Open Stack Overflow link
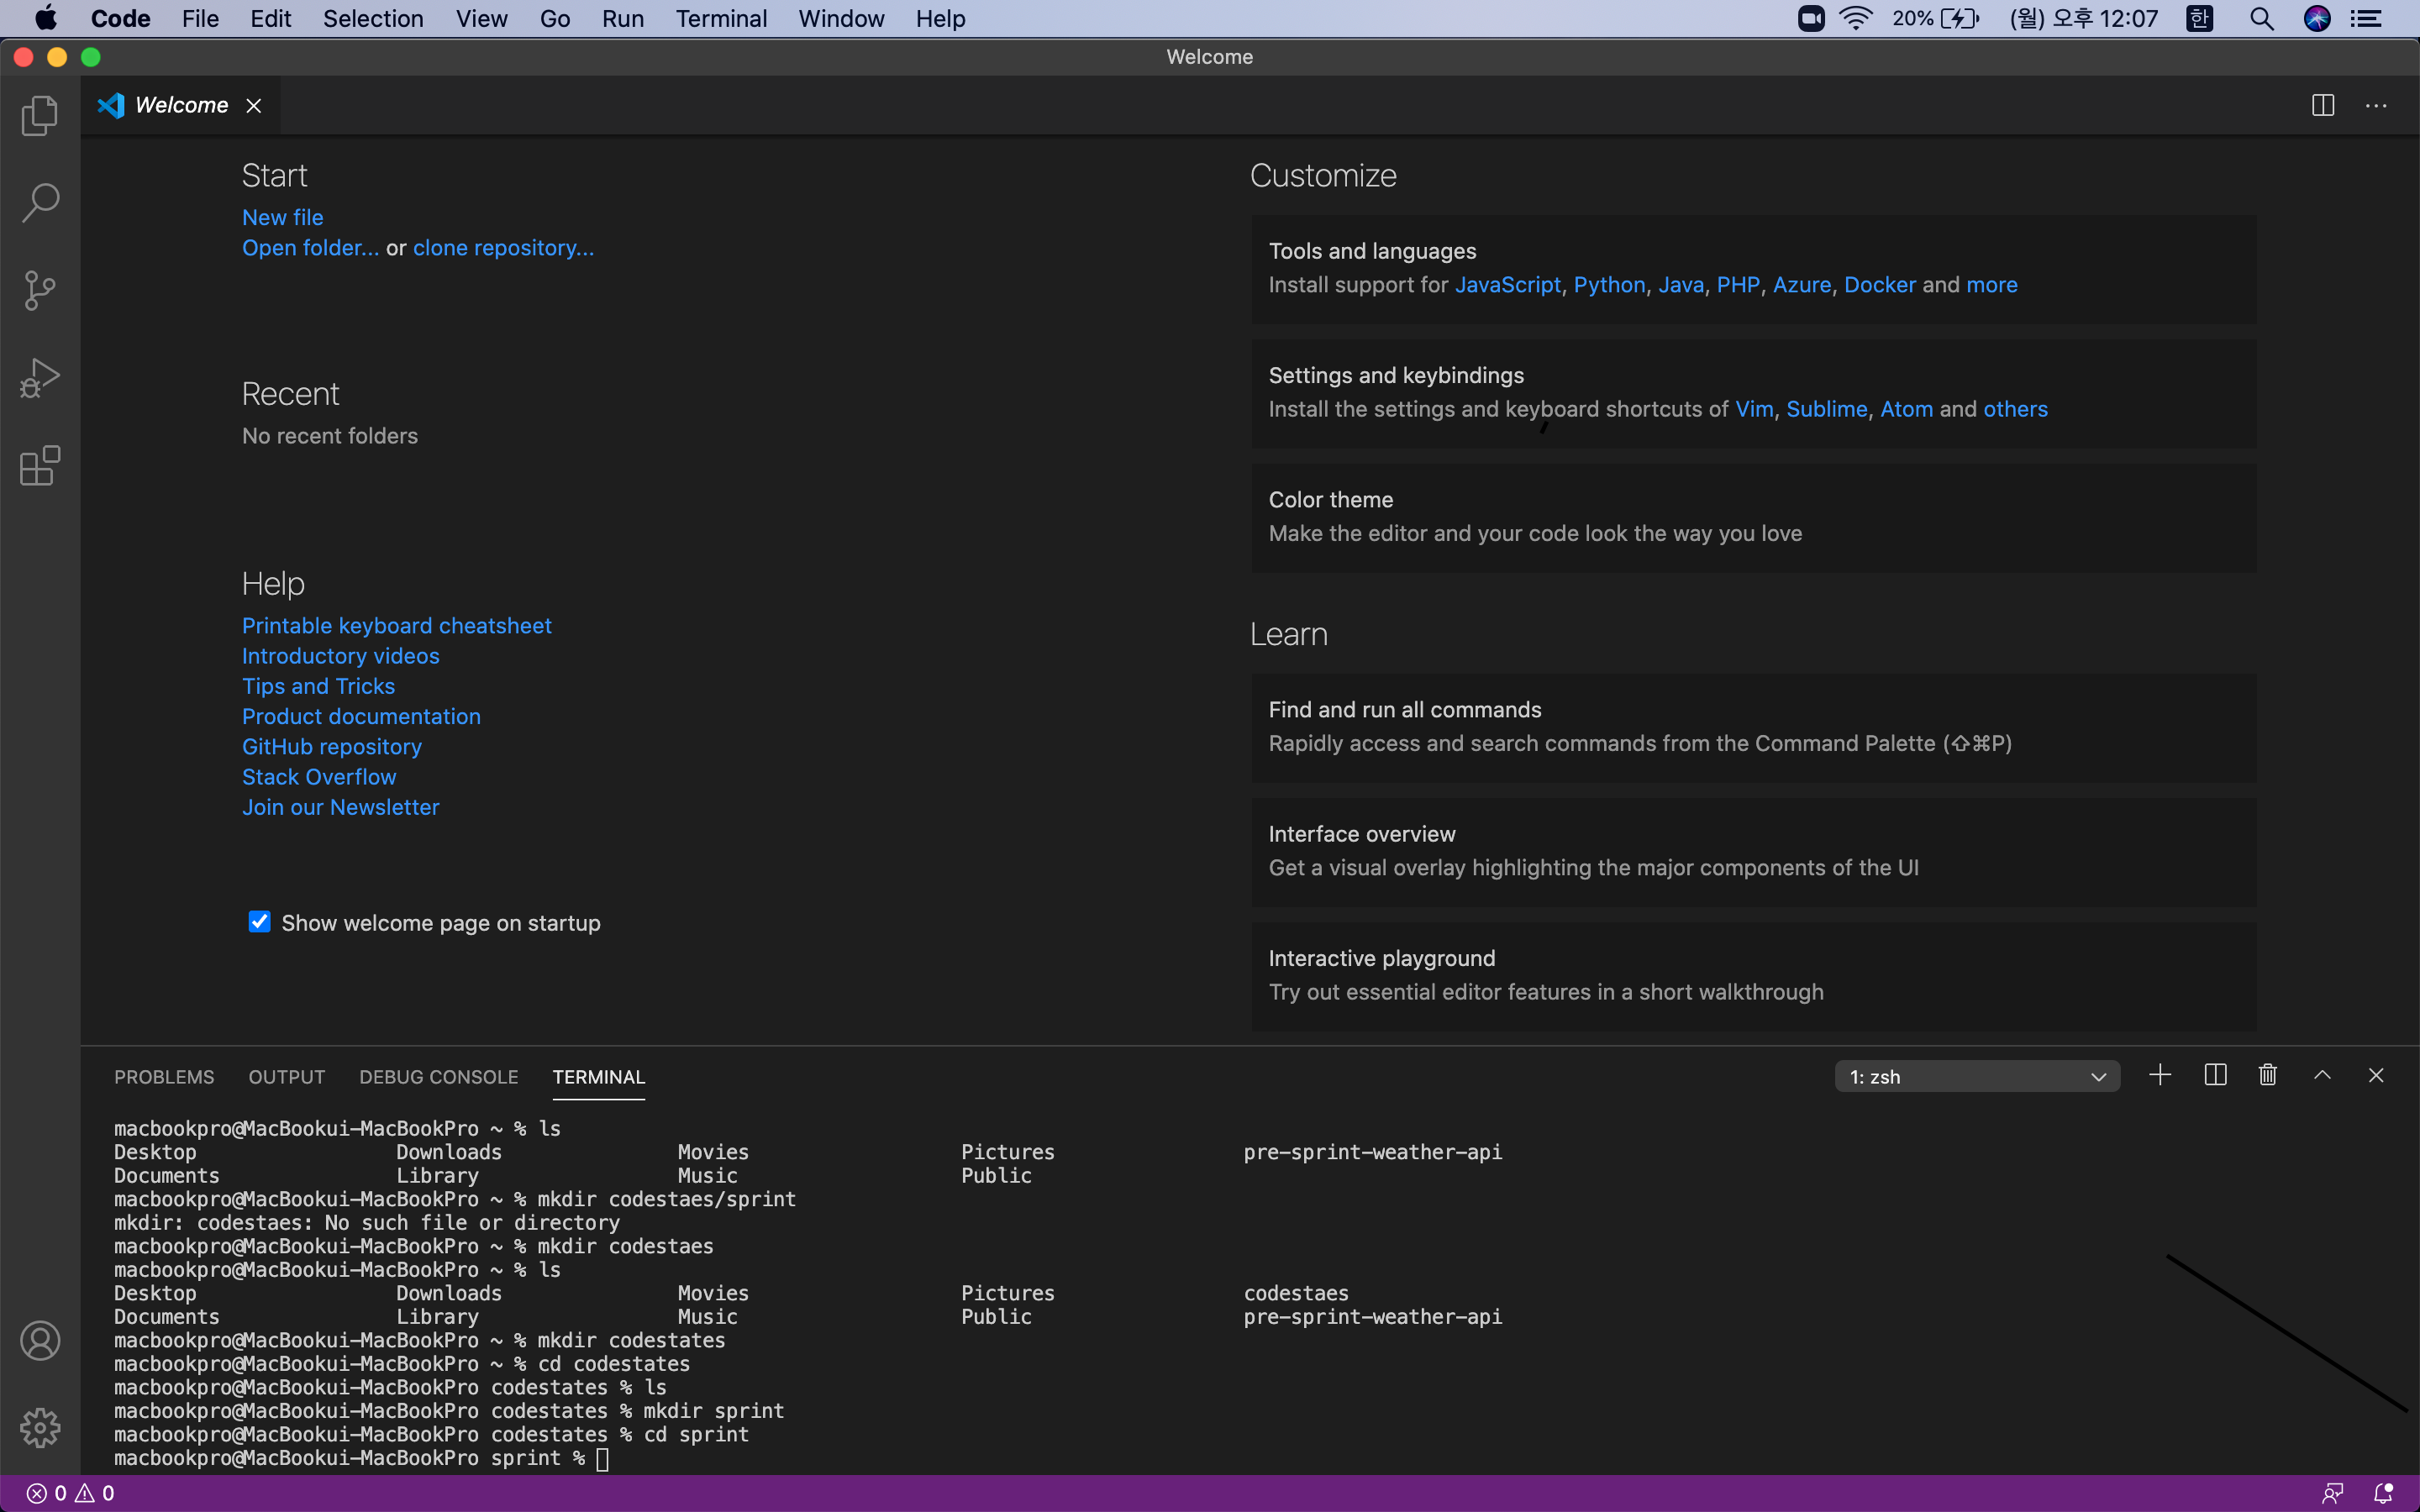Screen dimensions: 2420x1512 point(319,777)
